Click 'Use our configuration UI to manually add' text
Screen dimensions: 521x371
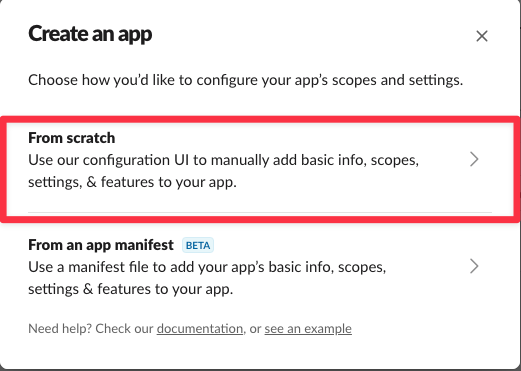pyautogui.click(x=223, y=160)
